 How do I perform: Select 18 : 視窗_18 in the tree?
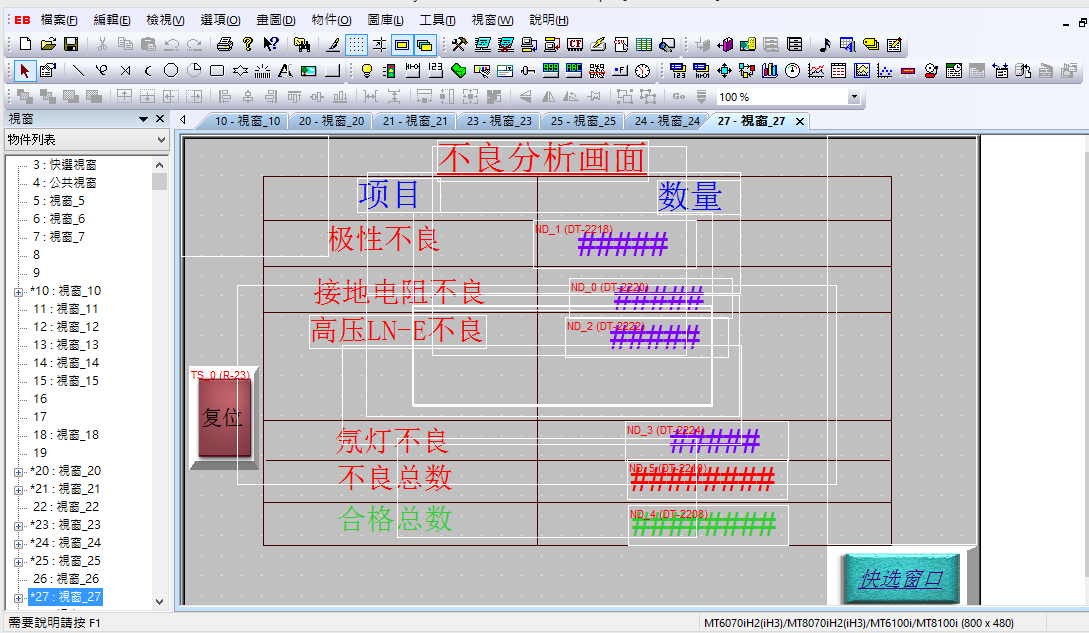click(x=65, y=435)
